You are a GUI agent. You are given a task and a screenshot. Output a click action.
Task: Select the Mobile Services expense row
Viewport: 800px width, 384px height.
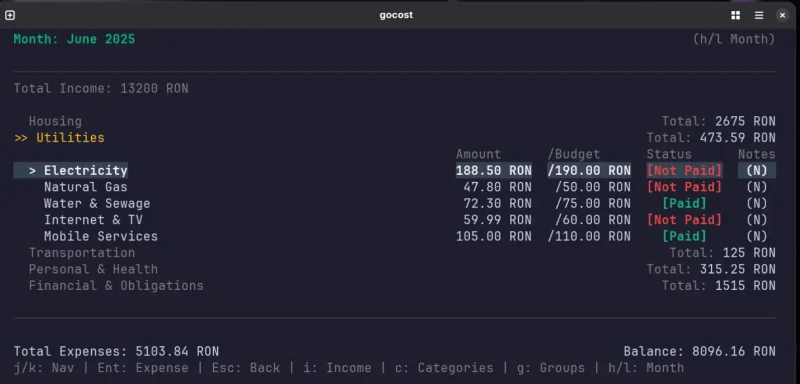pyautogui.click(x=394, y=236)
